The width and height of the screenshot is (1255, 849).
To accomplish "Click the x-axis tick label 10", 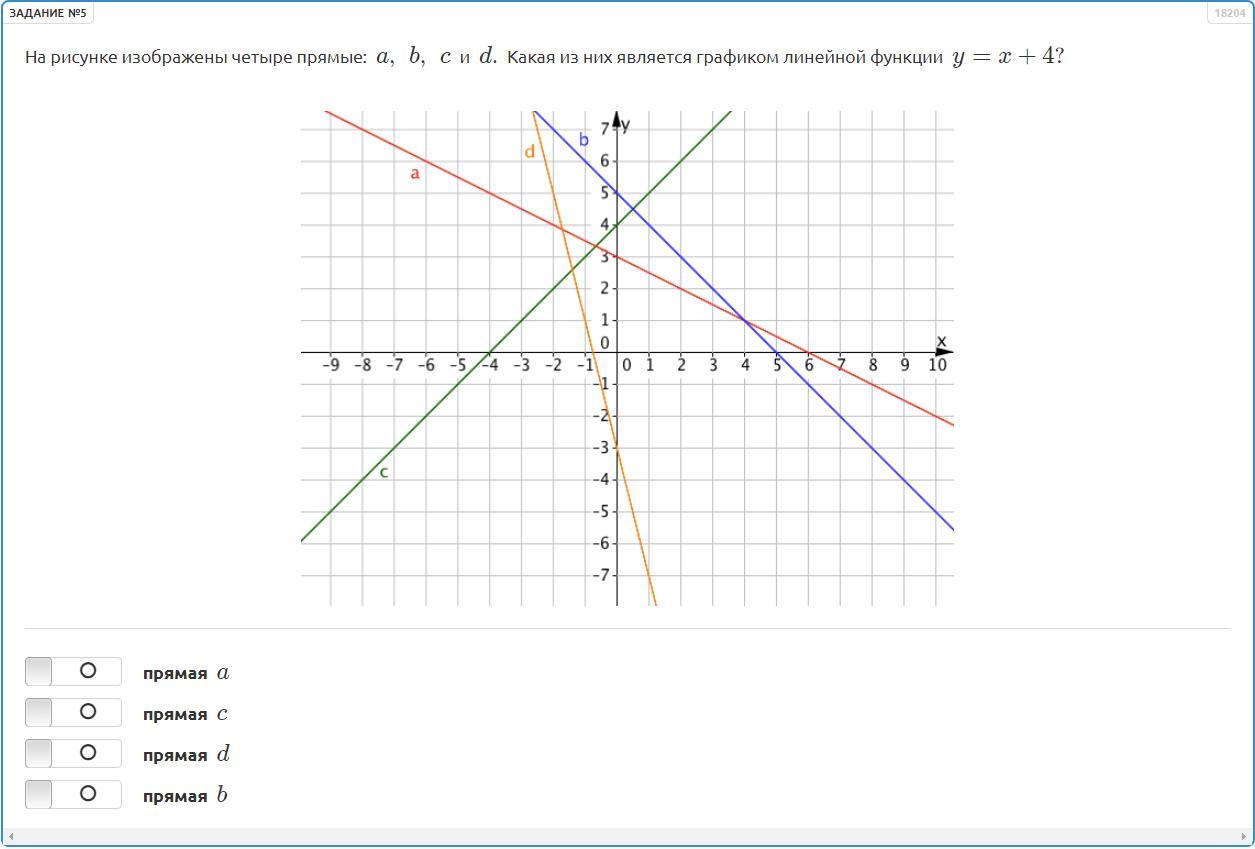I will (x=937, y=365).
